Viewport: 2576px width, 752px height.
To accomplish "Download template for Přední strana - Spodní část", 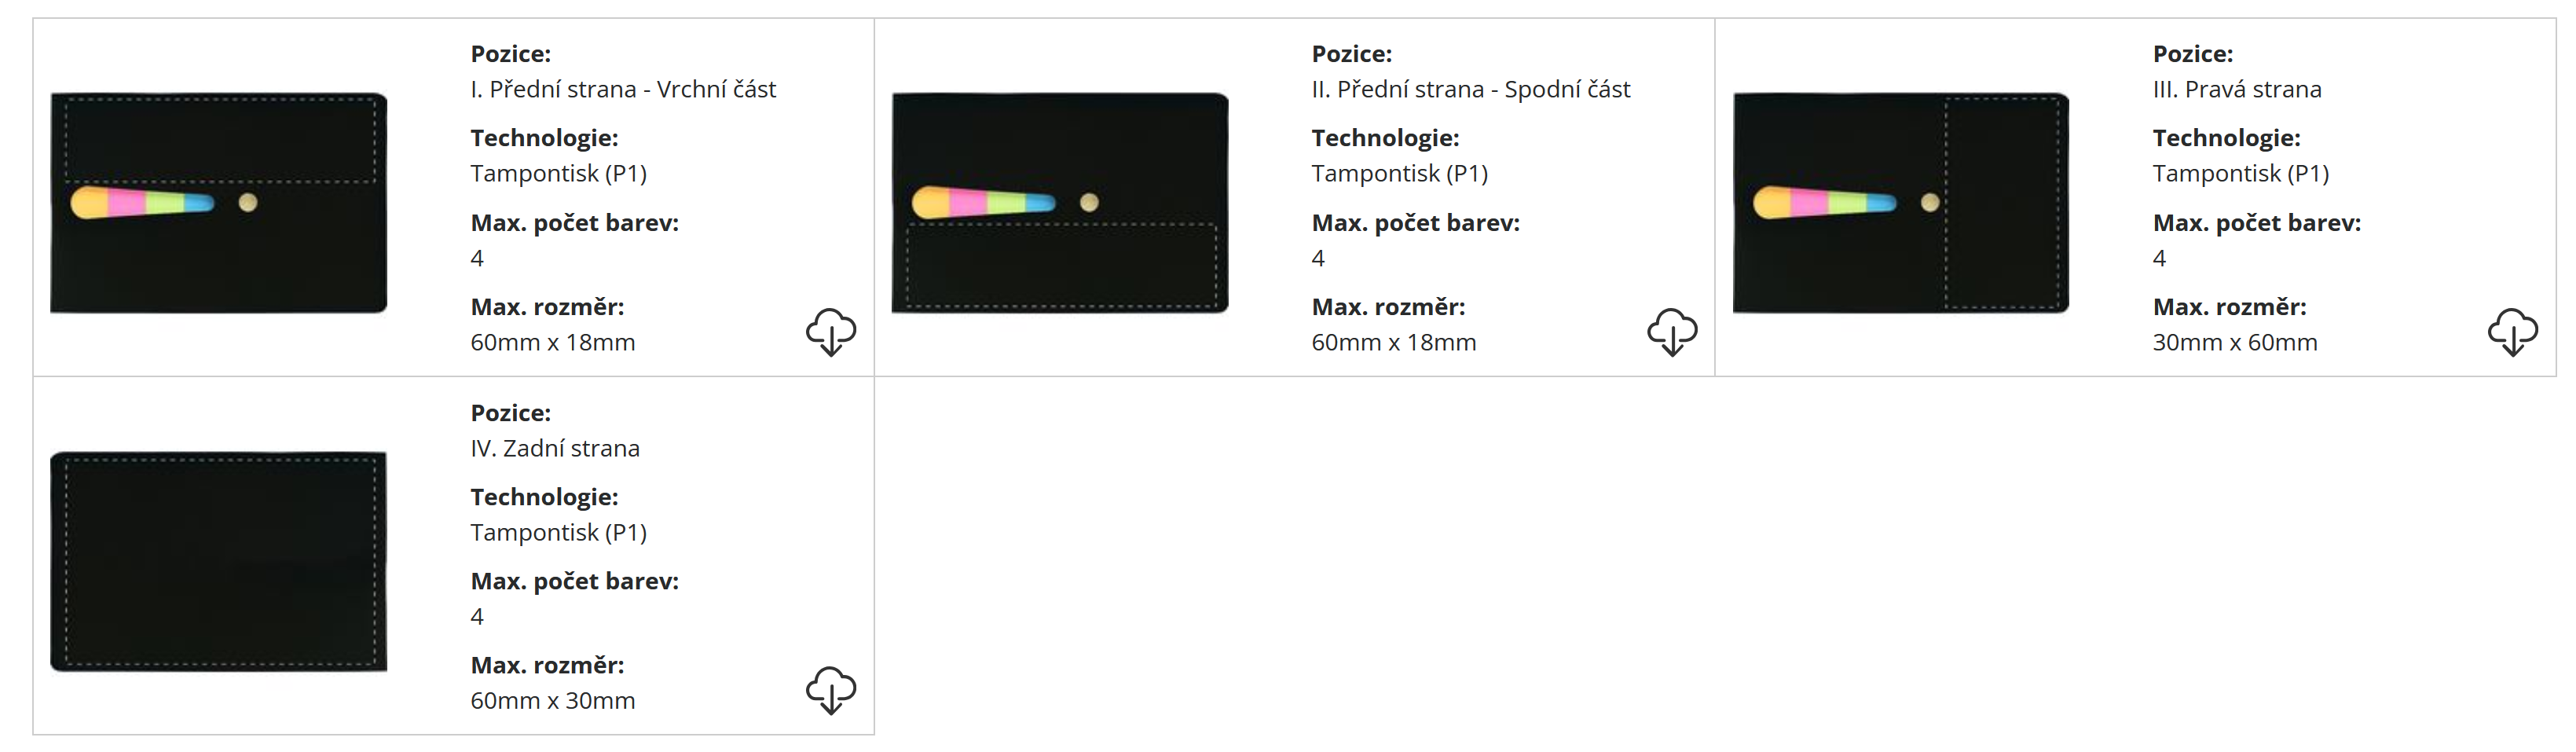I will [1671, 331].
